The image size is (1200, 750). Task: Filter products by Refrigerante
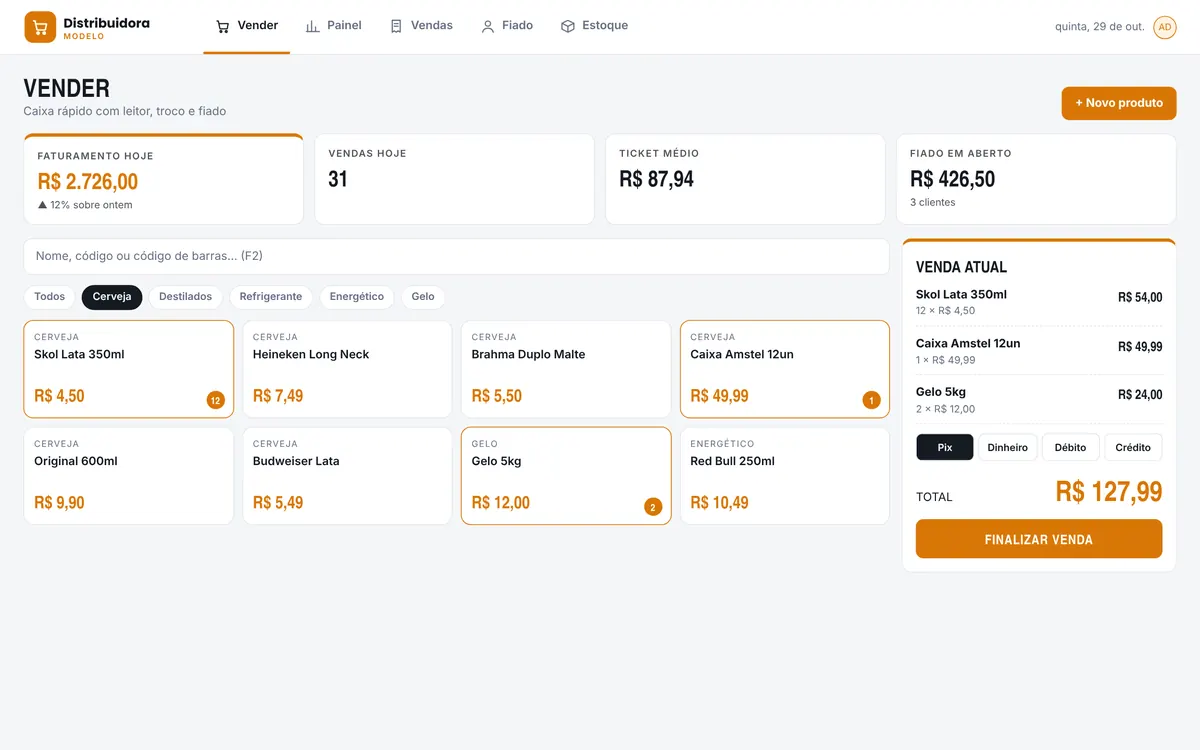[271, 297]
